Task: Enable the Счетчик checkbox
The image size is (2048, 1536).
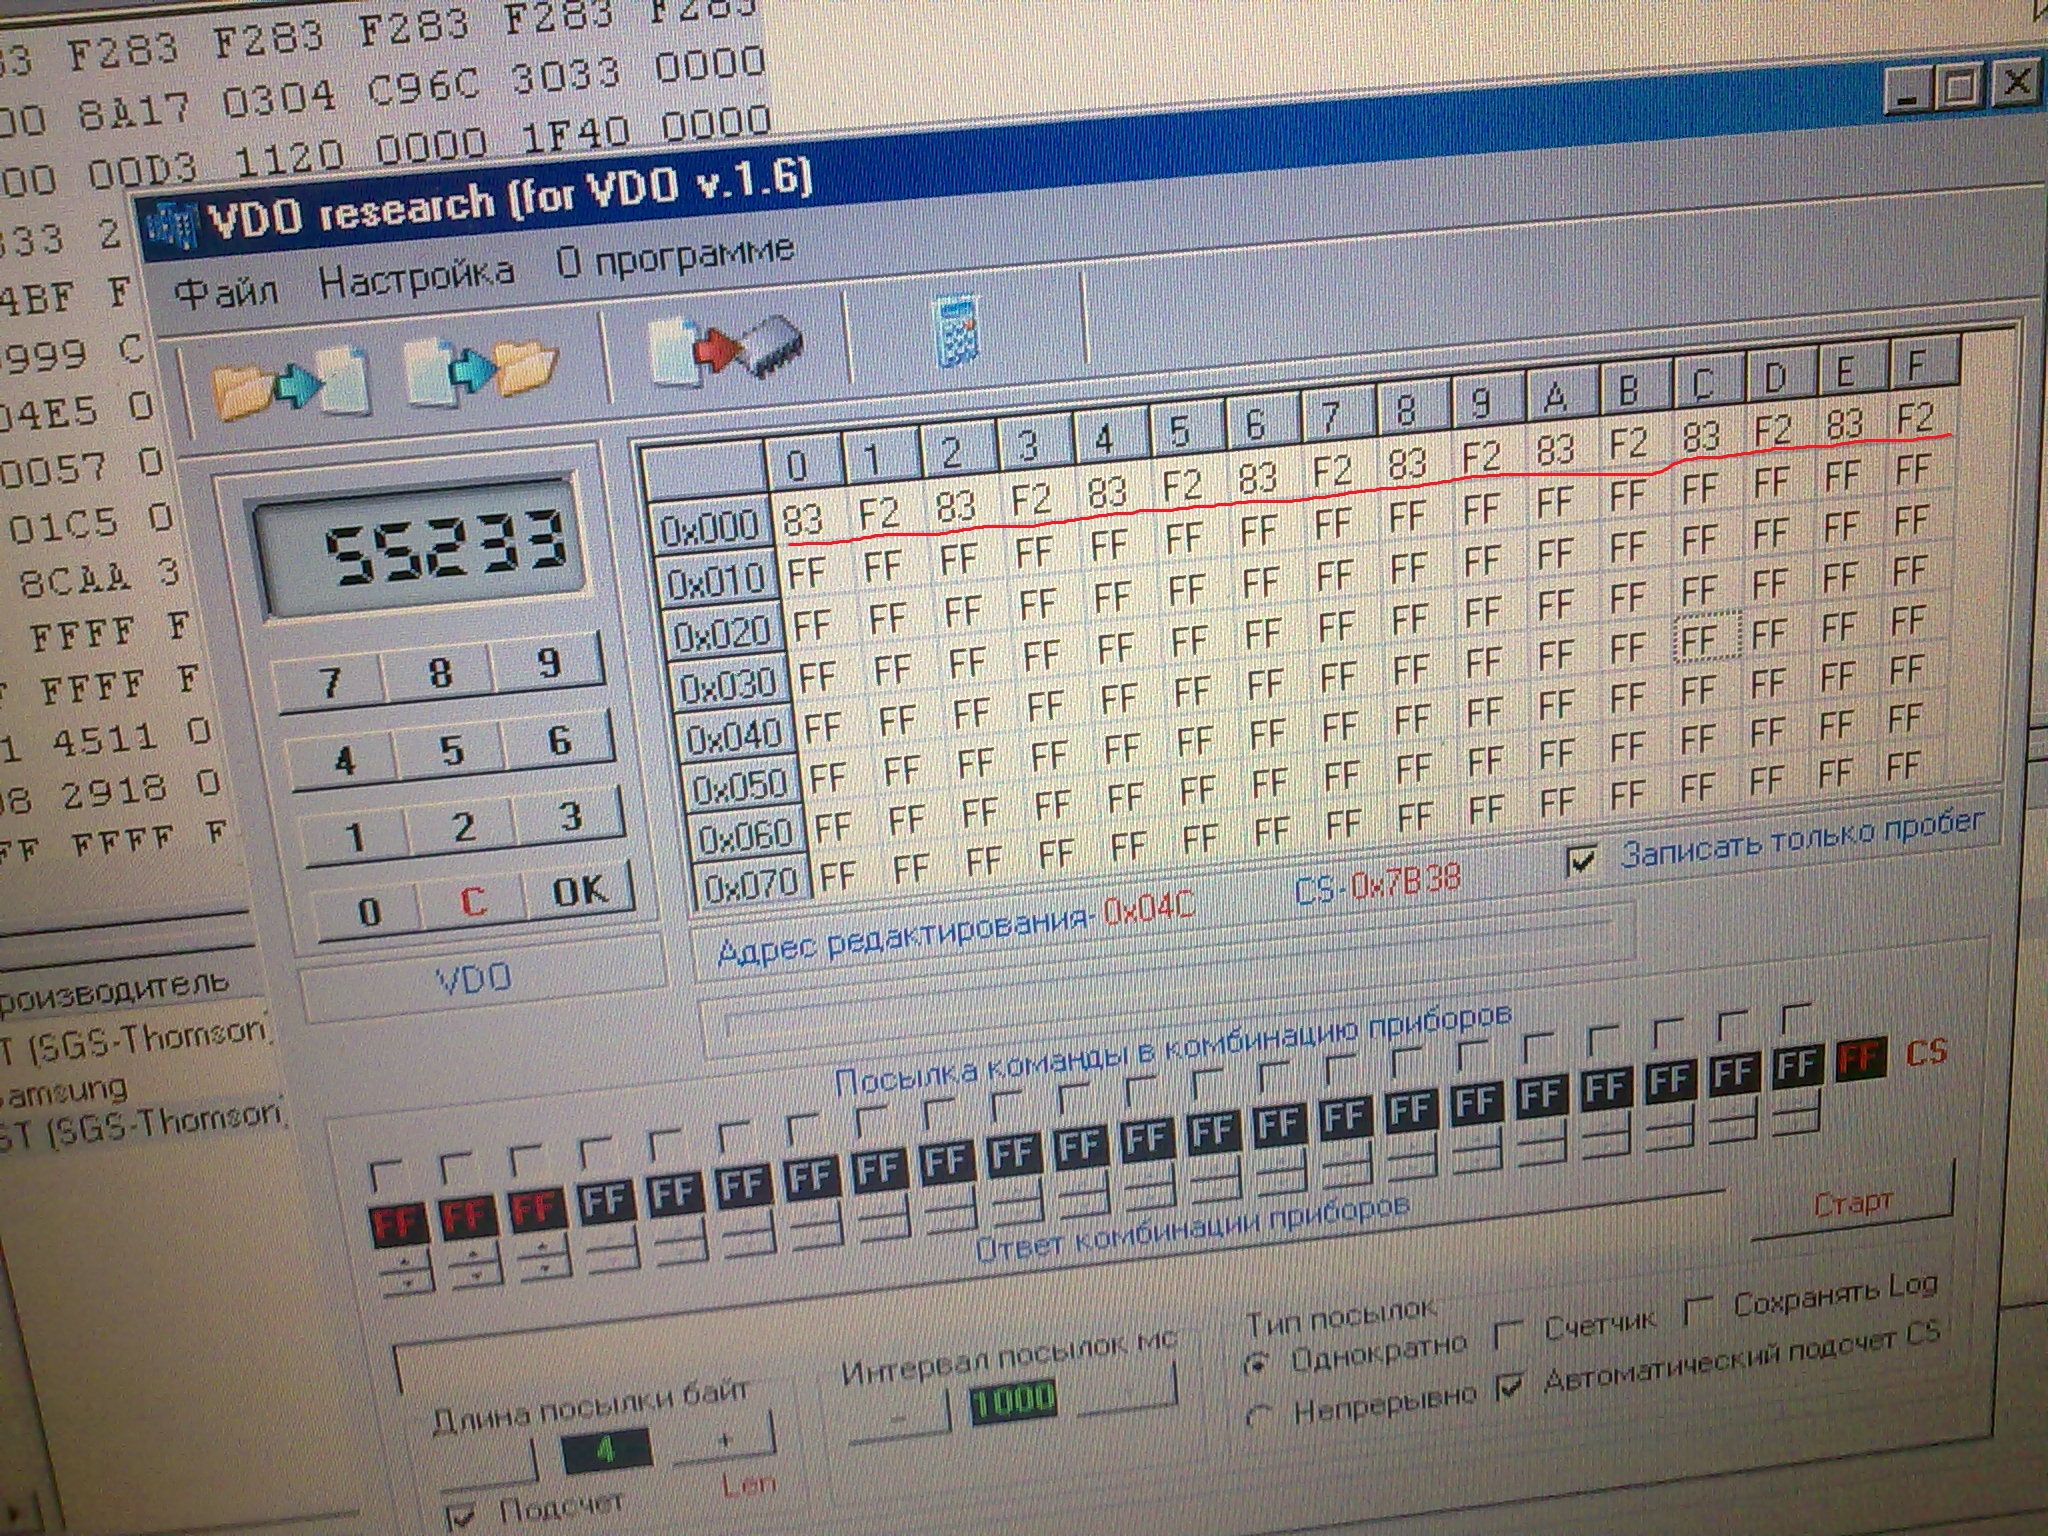Action: (x=1508, y=1333)
